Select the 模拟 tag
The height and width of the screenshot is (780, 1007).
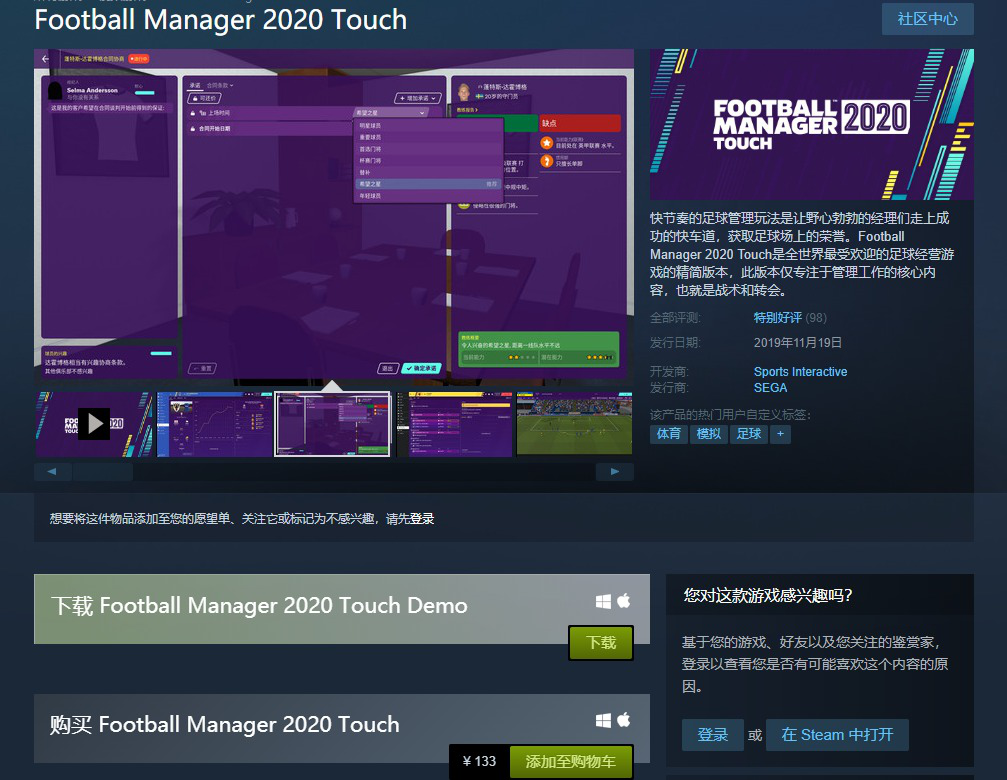709,434
